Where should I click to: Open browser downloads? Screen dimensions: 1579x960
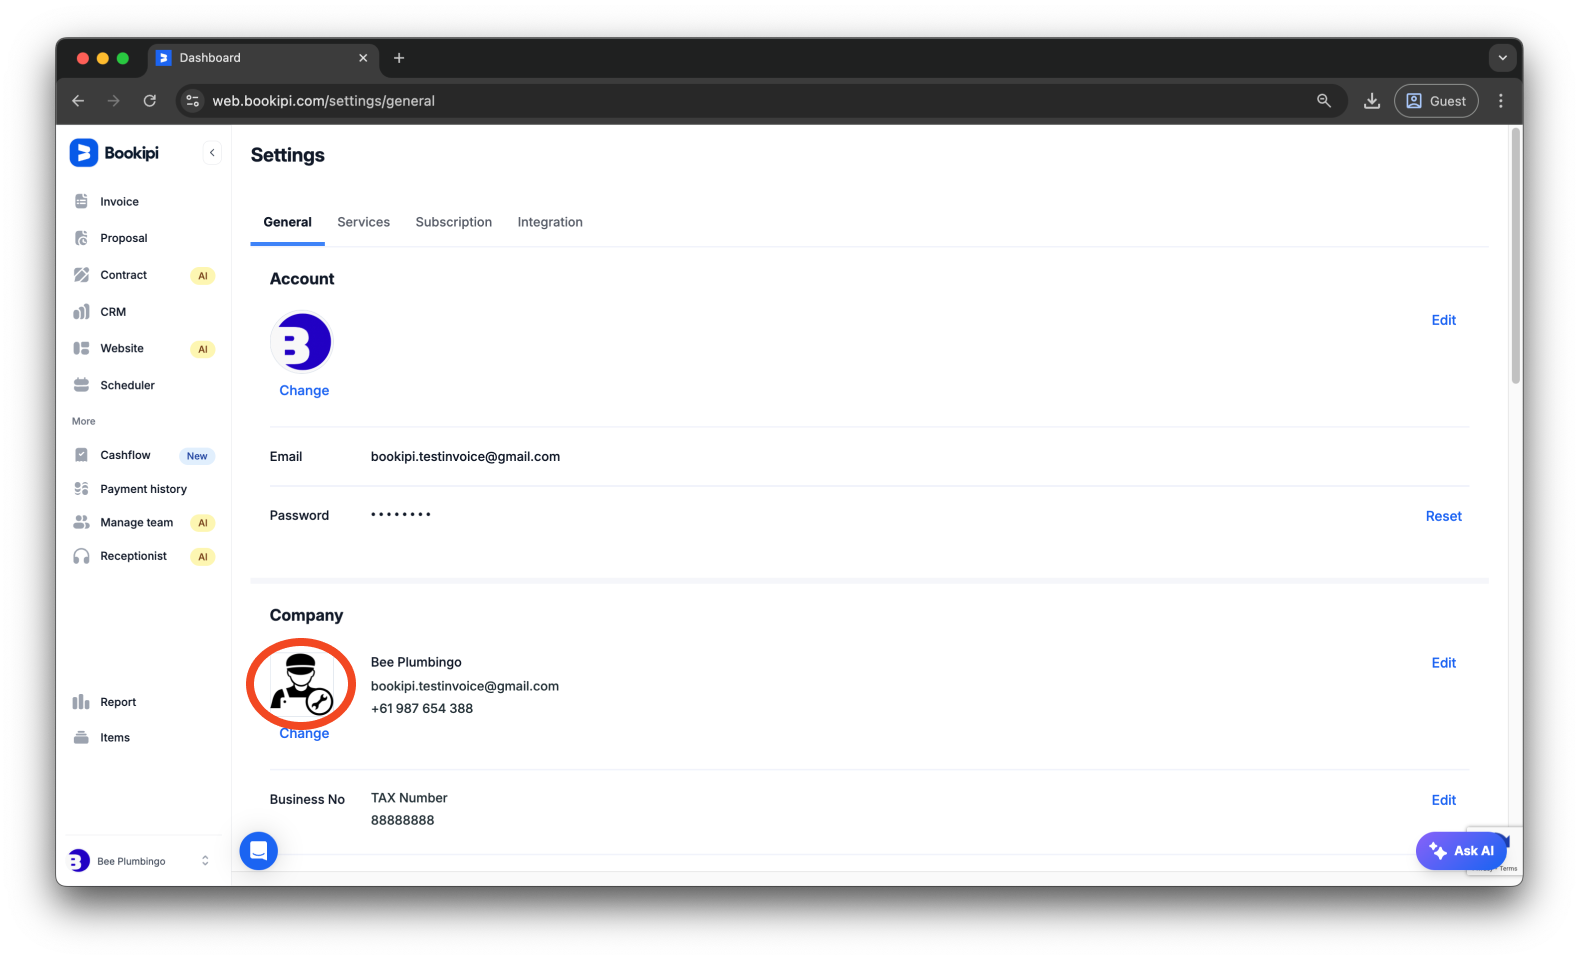[1372, 101]
